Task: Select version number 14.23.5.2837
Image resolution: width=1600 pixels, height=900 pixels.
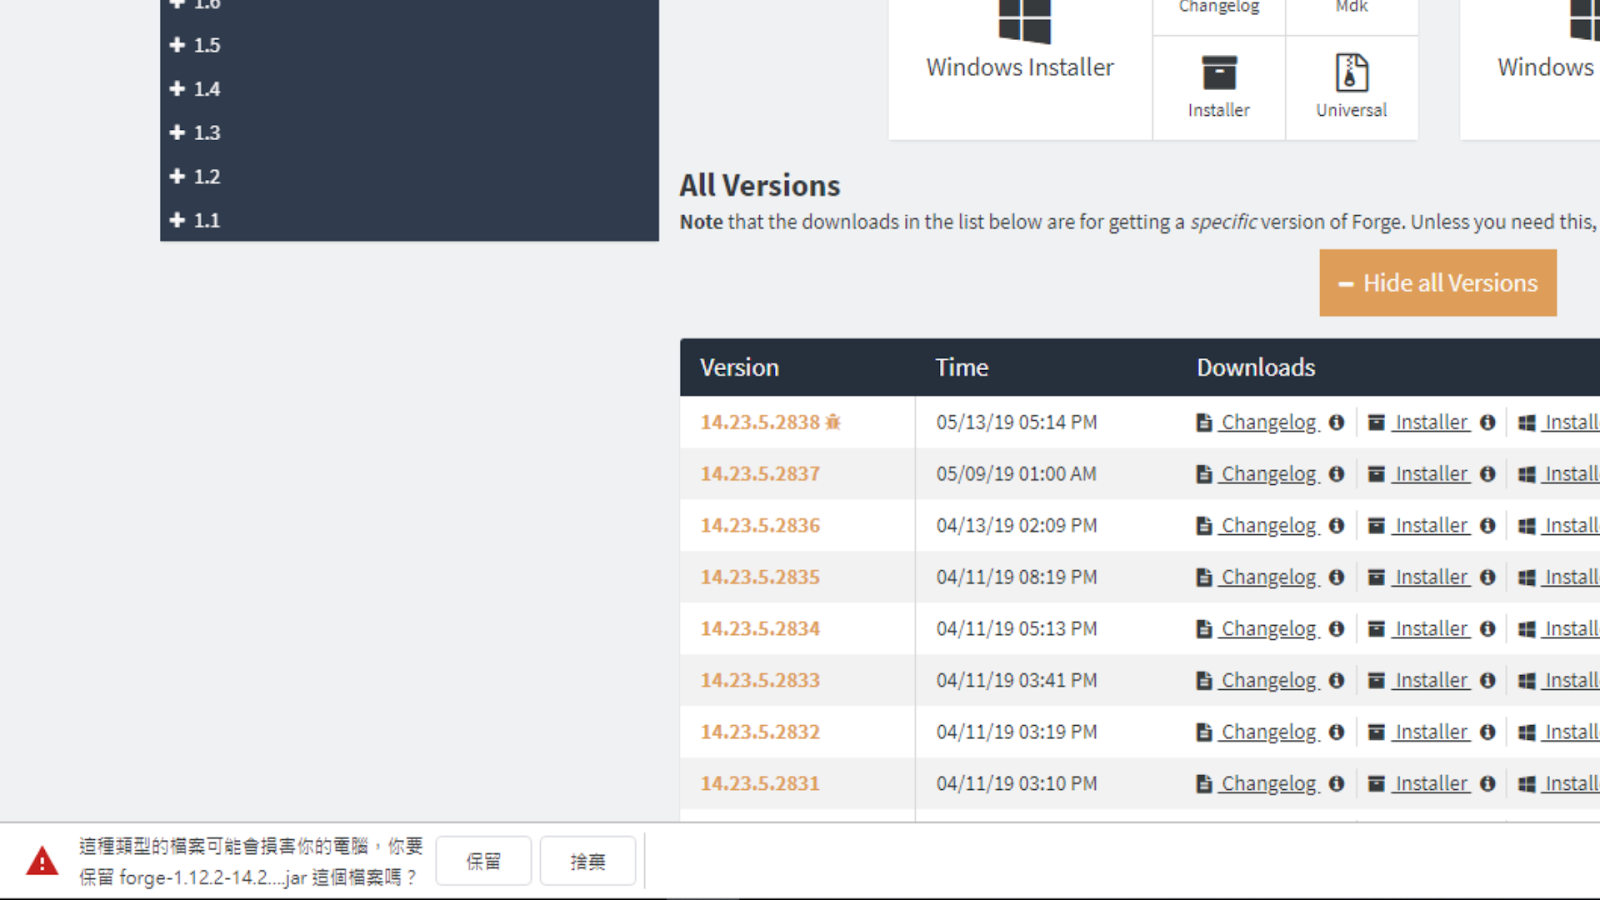Action: coord(760,474)
